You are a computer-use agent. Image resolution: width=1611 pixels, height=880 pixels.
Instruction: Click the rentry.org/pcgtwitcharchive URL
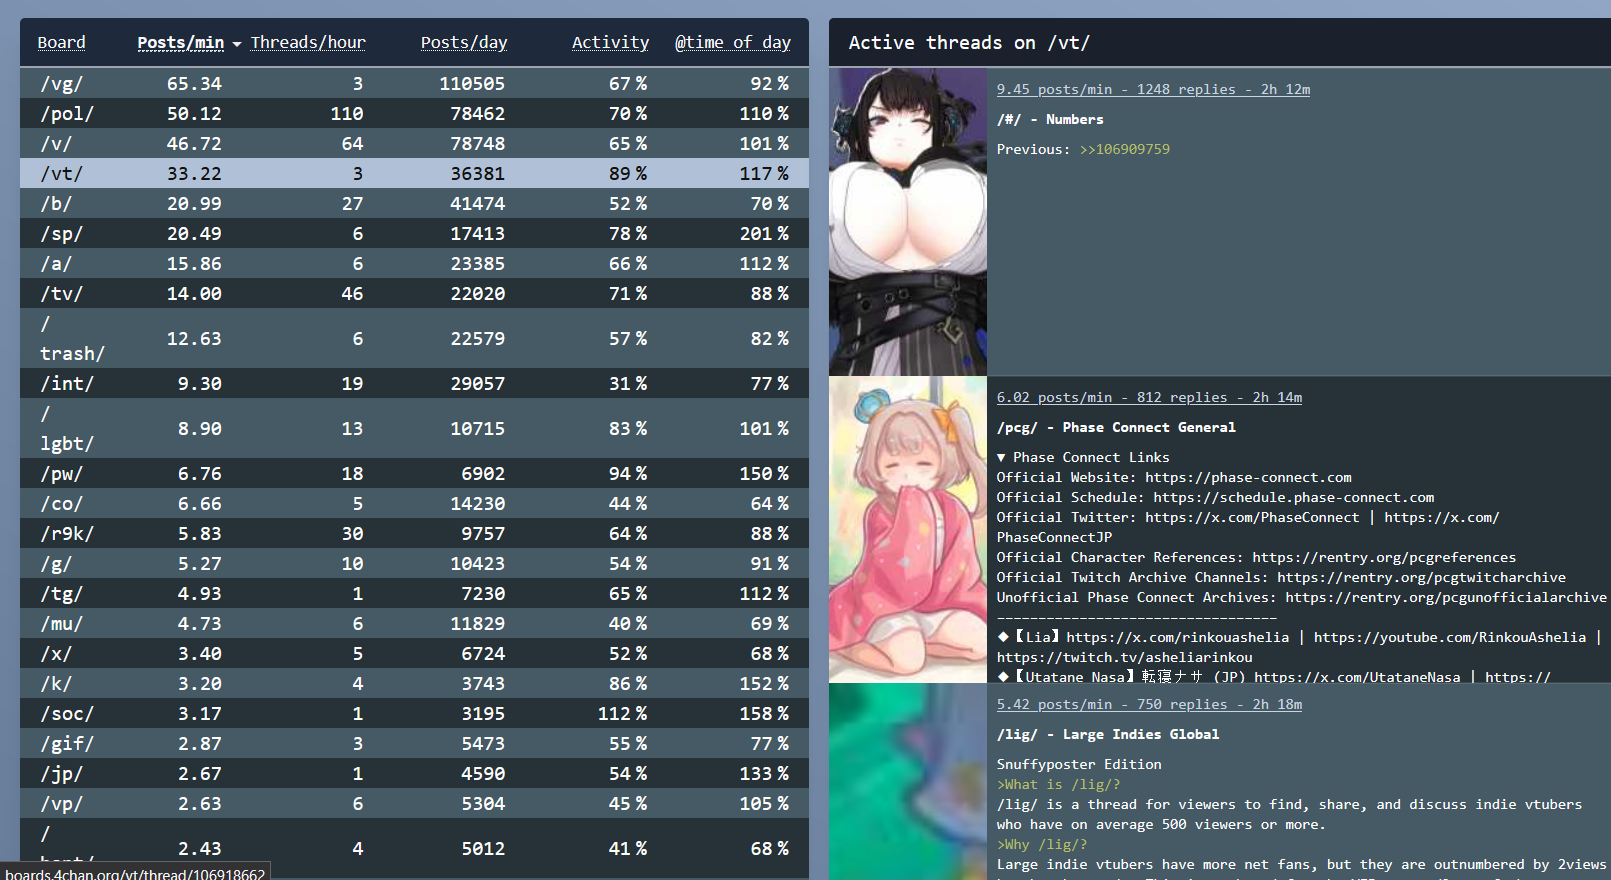point(1421,577)
